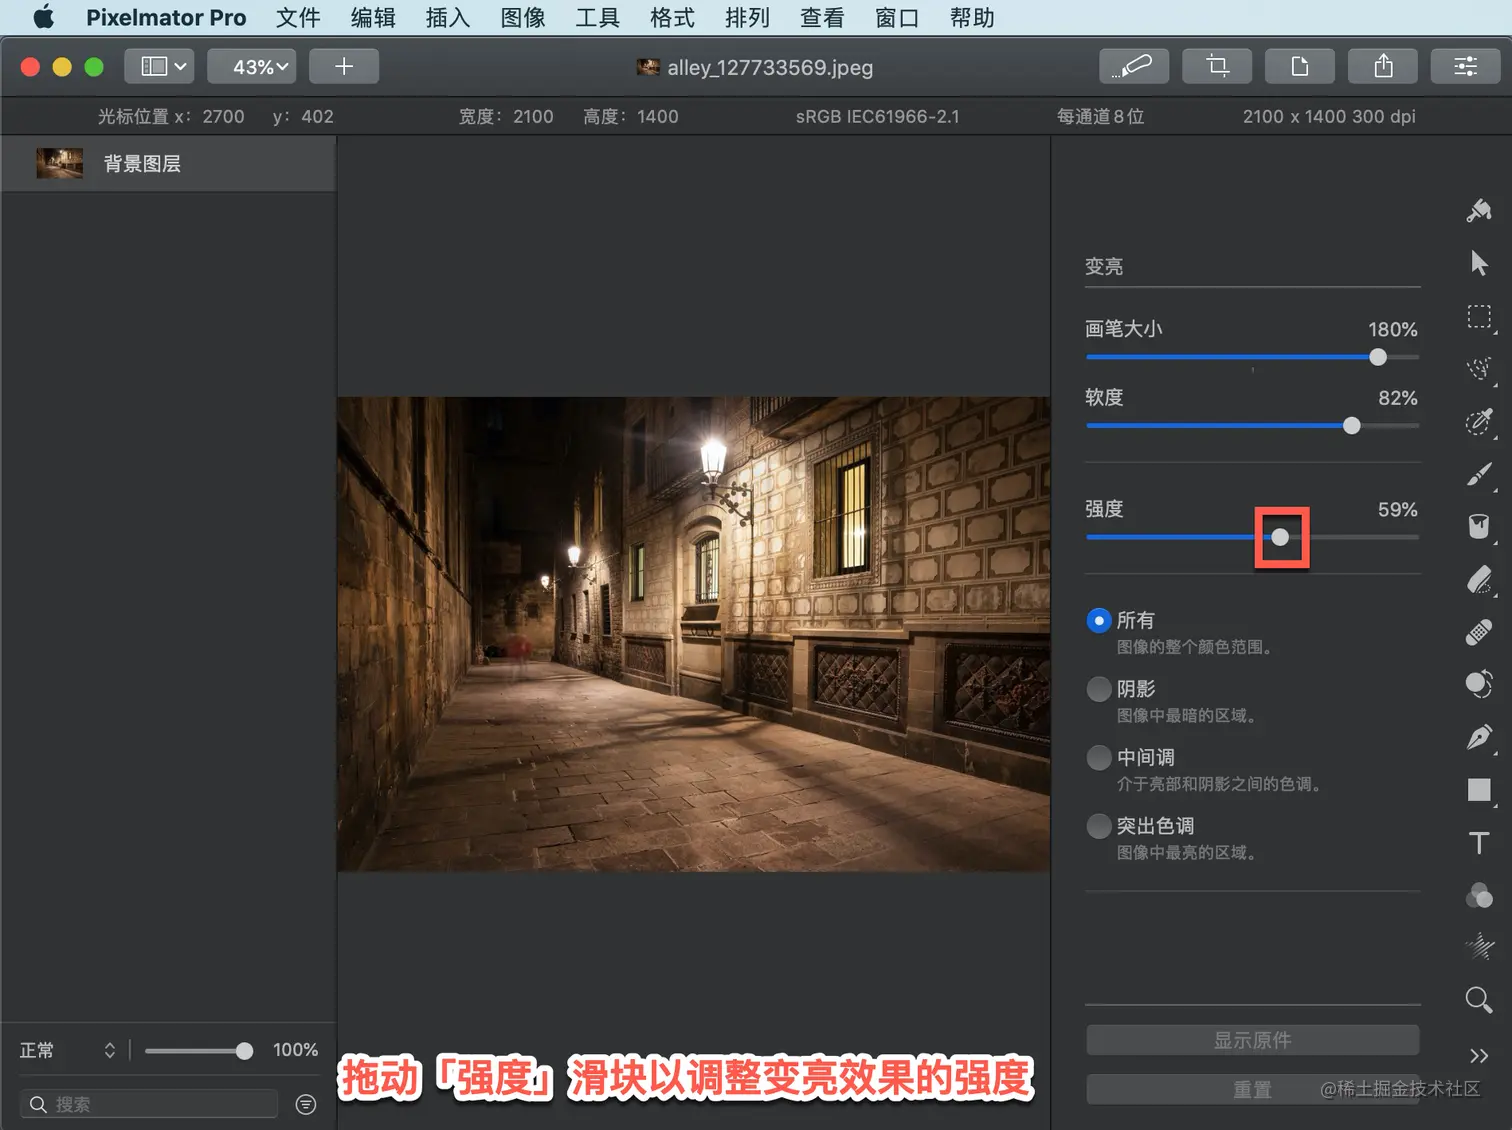
Task: Open the 43% zoom dropdown
Action: [x=251, y=66]
